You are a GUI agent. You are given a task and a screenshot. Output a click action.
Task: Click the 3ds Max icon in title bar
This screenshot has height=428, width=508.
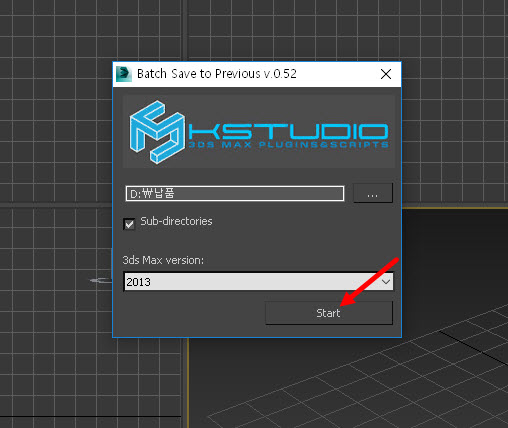coord(124,74)
